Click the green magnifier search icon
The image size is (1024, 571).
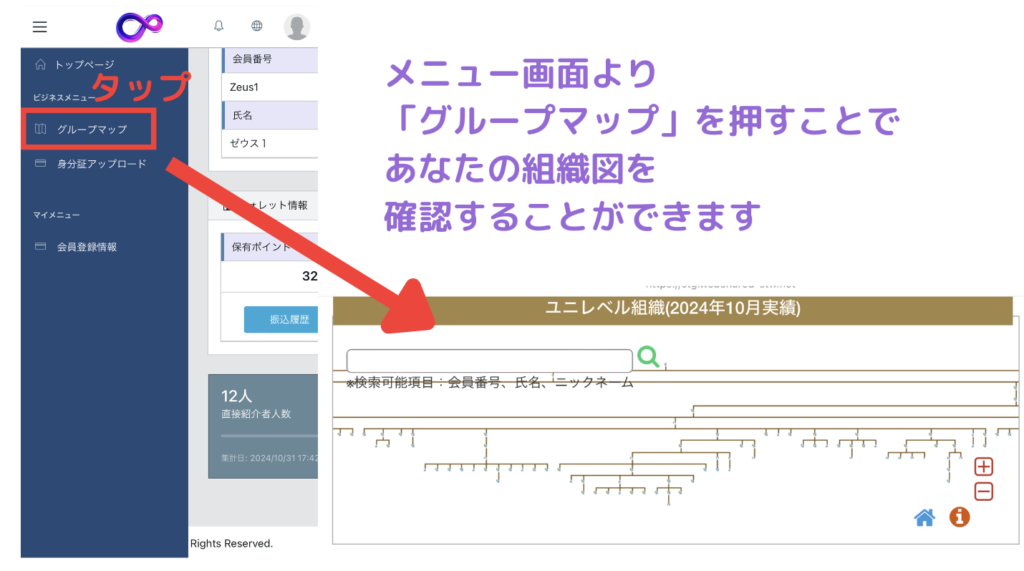pos(649,357)
